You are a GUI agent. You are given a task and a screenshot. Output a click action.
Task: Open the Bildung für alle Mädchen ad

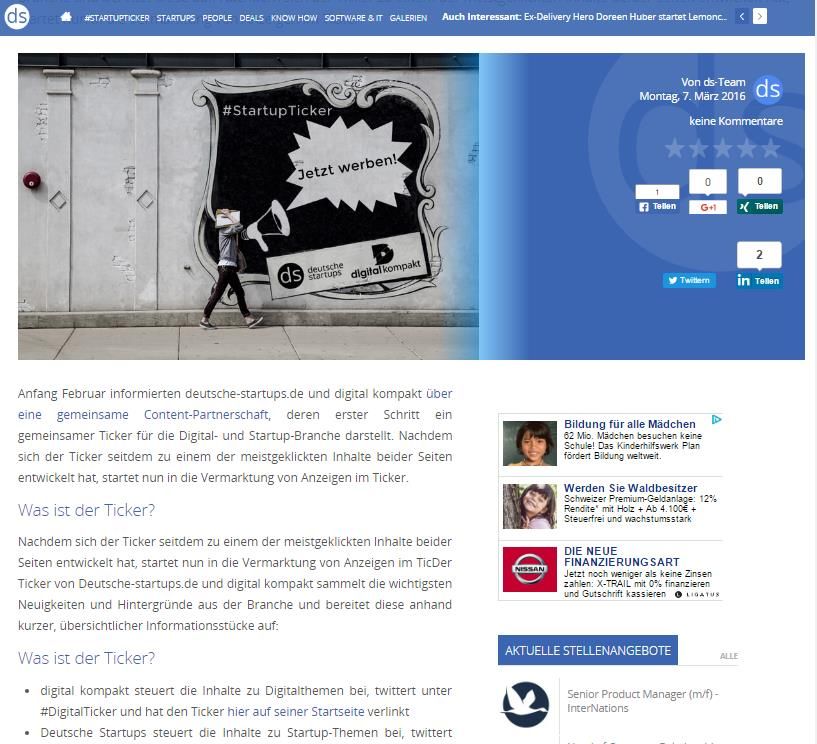click(630, 424)
